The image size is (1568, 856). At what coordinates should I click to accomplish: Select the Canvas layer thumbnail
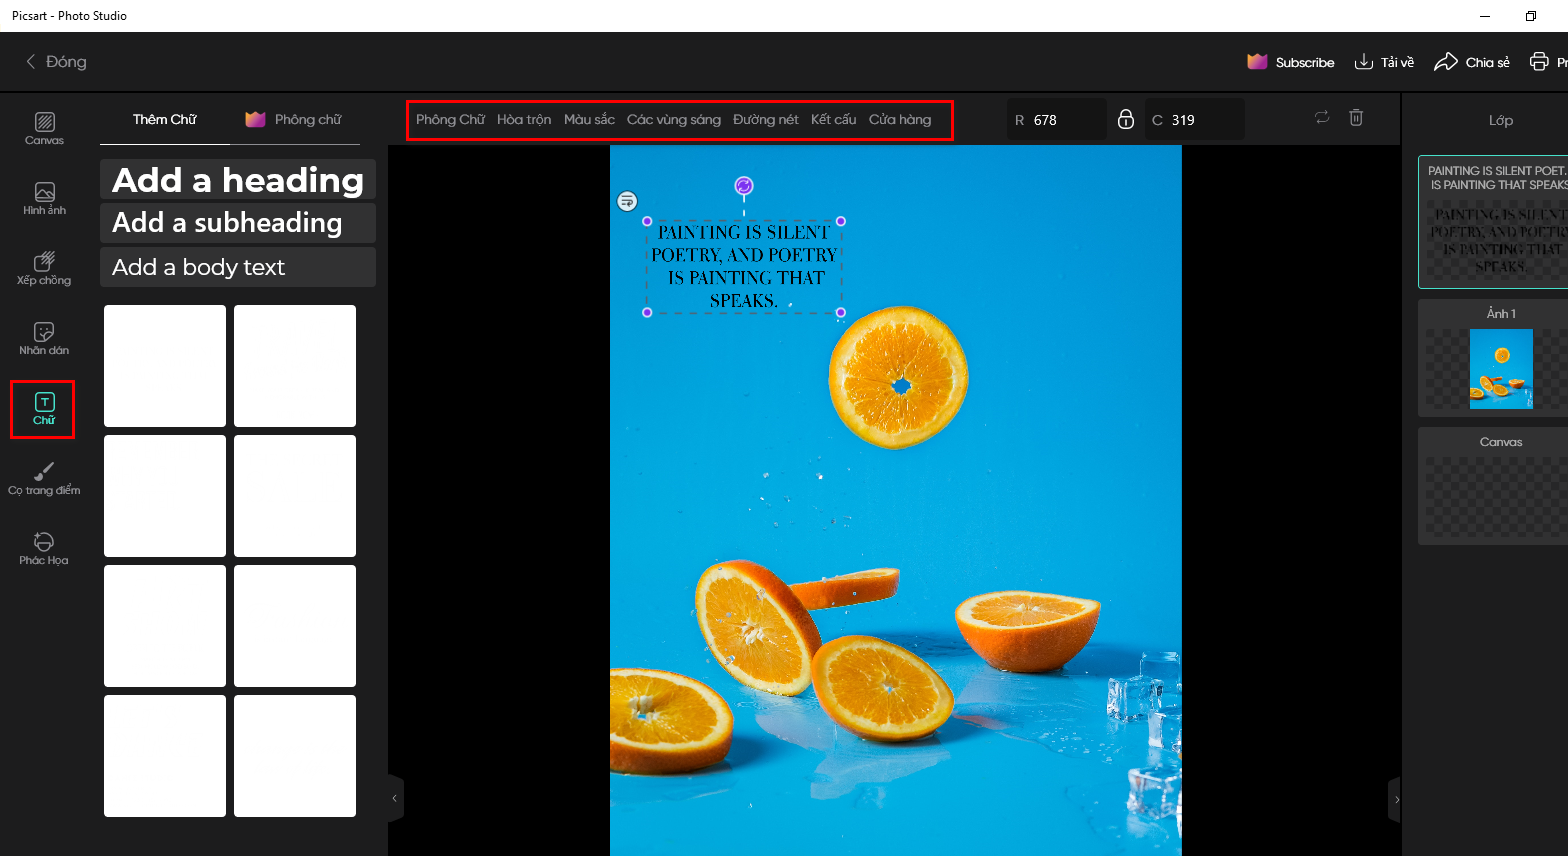[x=1493, y=486]
